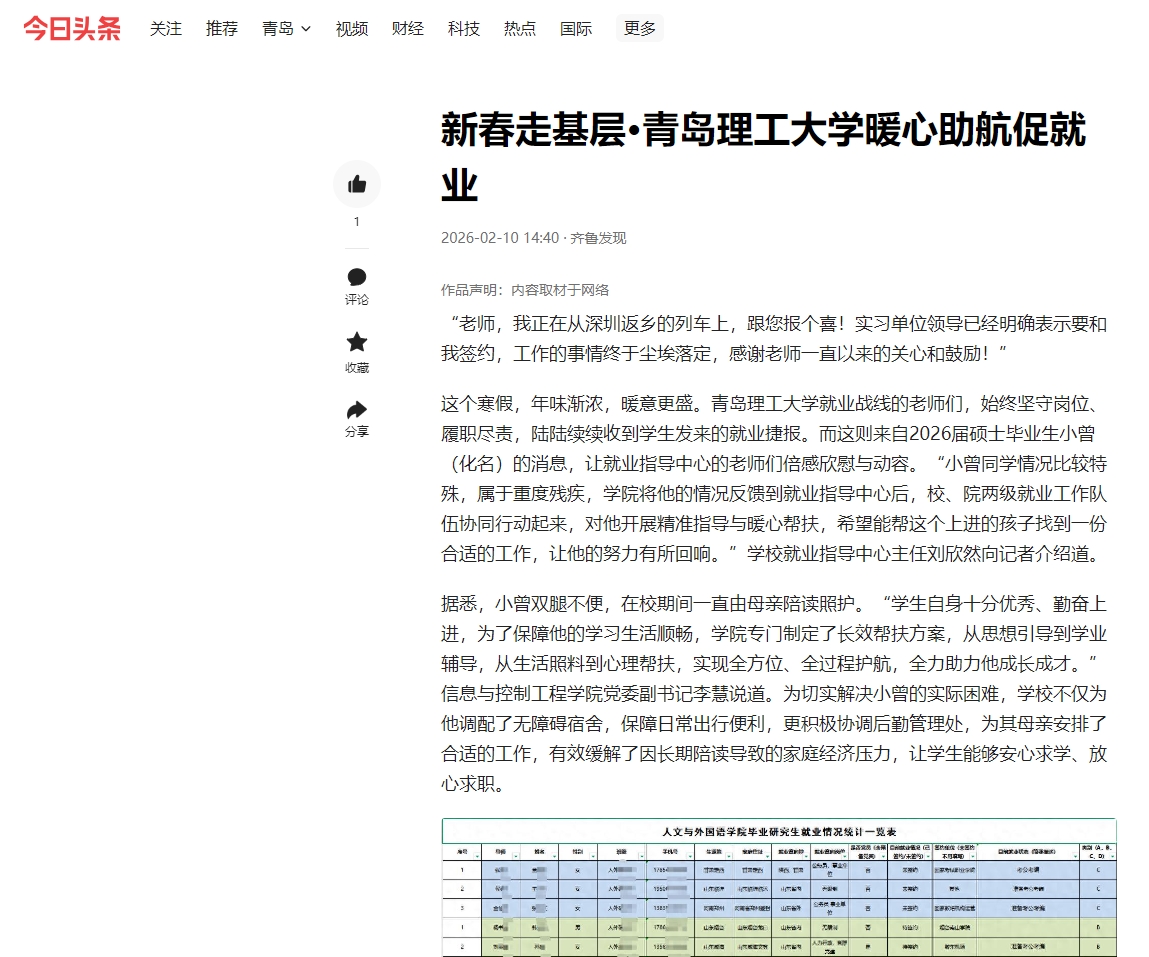Open the 更多 channels menu
The width and height of the screenshot is (1149, 957).
coord(640,29)
